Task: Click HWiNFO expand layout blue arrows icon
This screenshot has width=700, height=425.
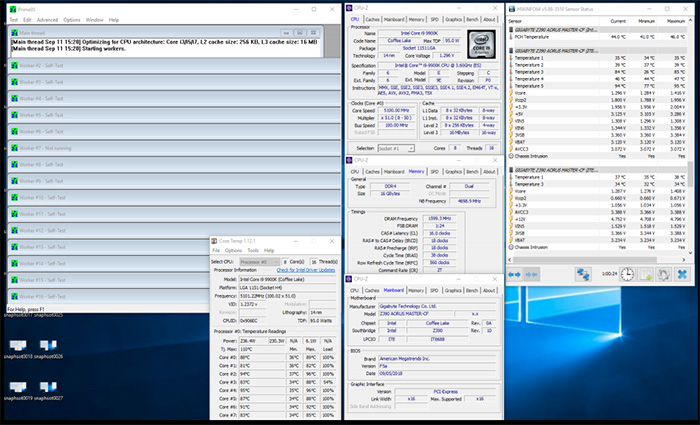Action: [x=514, y=274]
